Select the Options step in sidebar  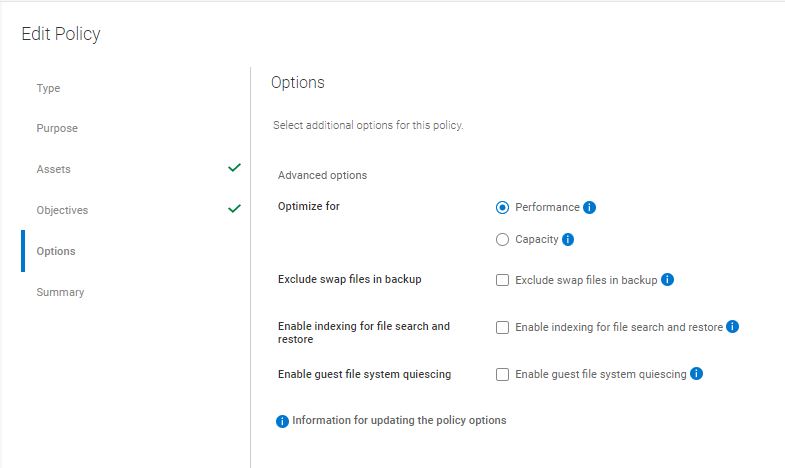(56, 251)
